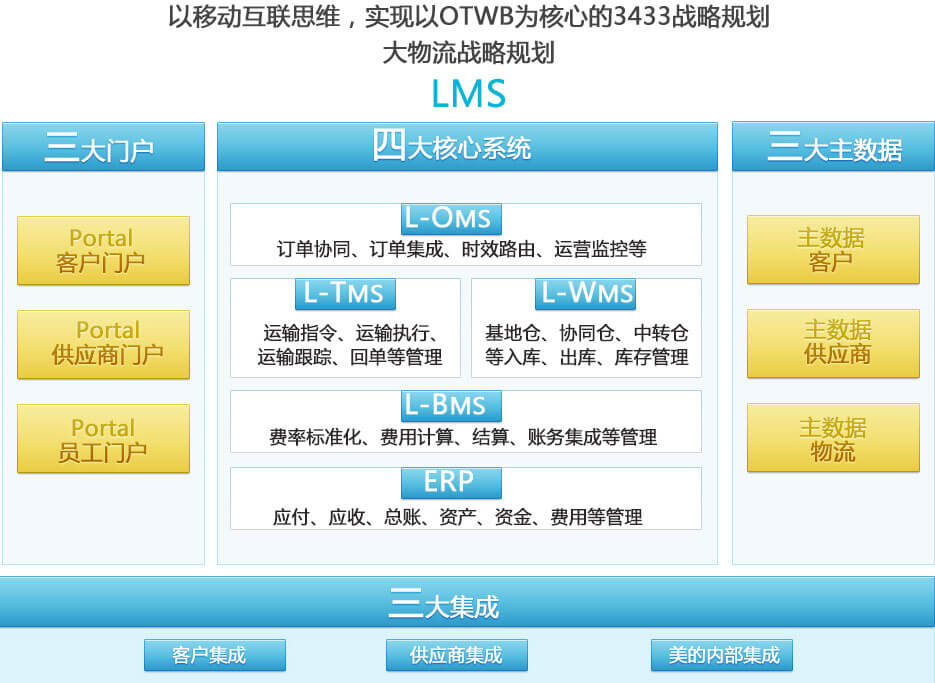Click the Portal 客户门户 button

103,249
